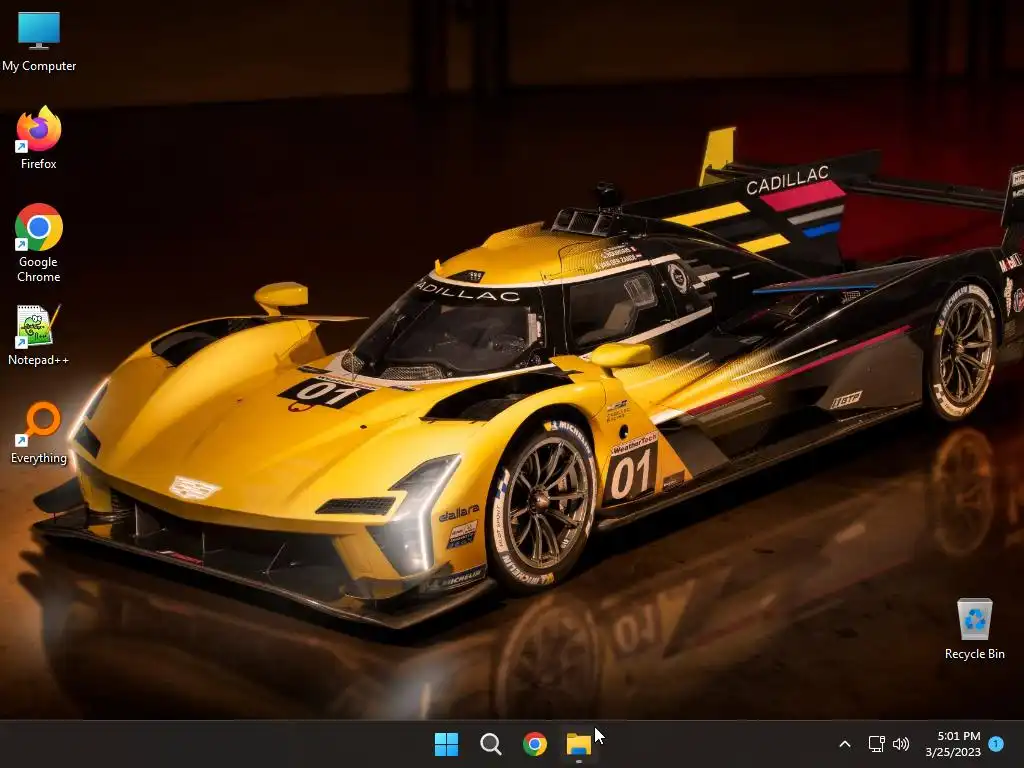Open network status in system tray
Screen dimensions: 1024x768
[x=876, y=744]
